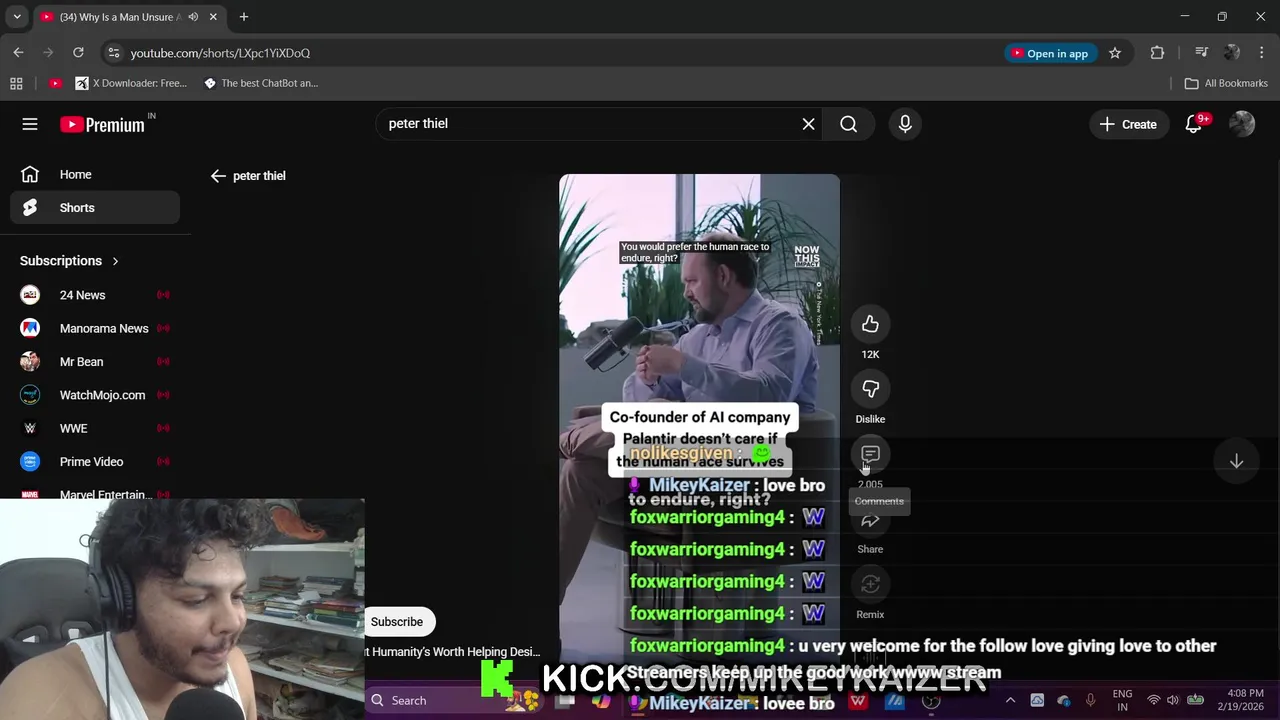The image size is (1280, 720).
Task: Open the apps grid in bookmarks bar
Action: (x=16, y=83)
